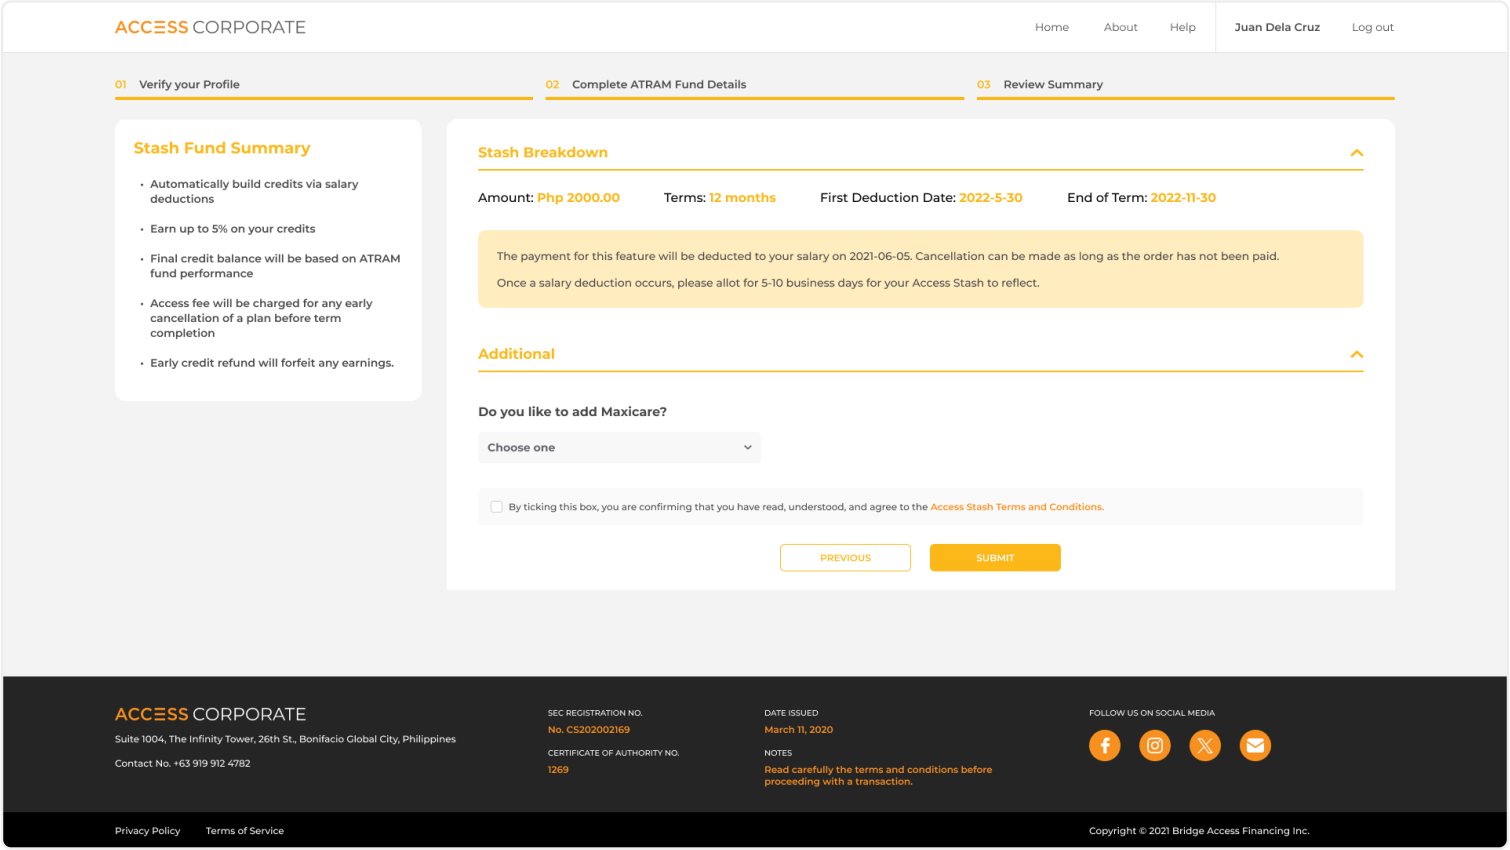
Task: Click the yellow salary deduction notice box
Action: pyautogui.click(x=920, y=269)
